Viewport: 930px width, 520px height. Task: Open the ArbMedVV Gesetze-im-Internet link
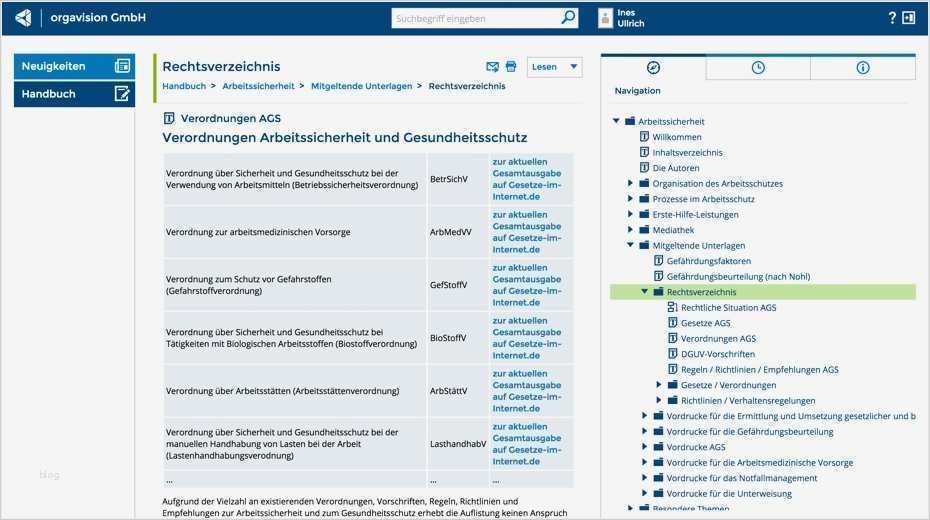(527, 232)
